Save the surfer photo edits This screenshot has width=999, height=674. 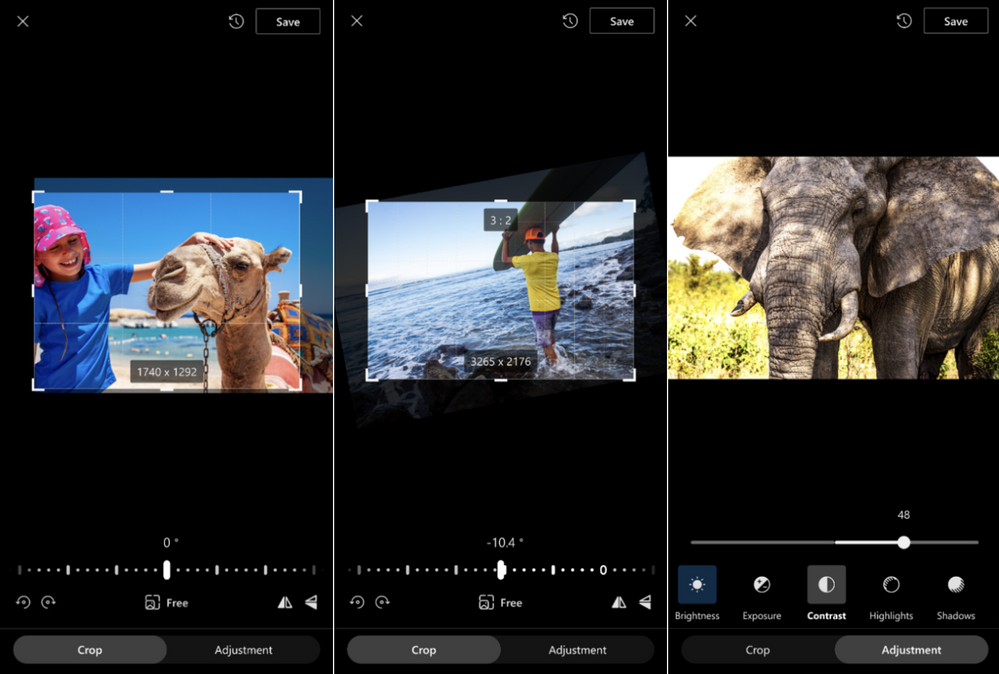pyautogui.click(x=622, y=21)
